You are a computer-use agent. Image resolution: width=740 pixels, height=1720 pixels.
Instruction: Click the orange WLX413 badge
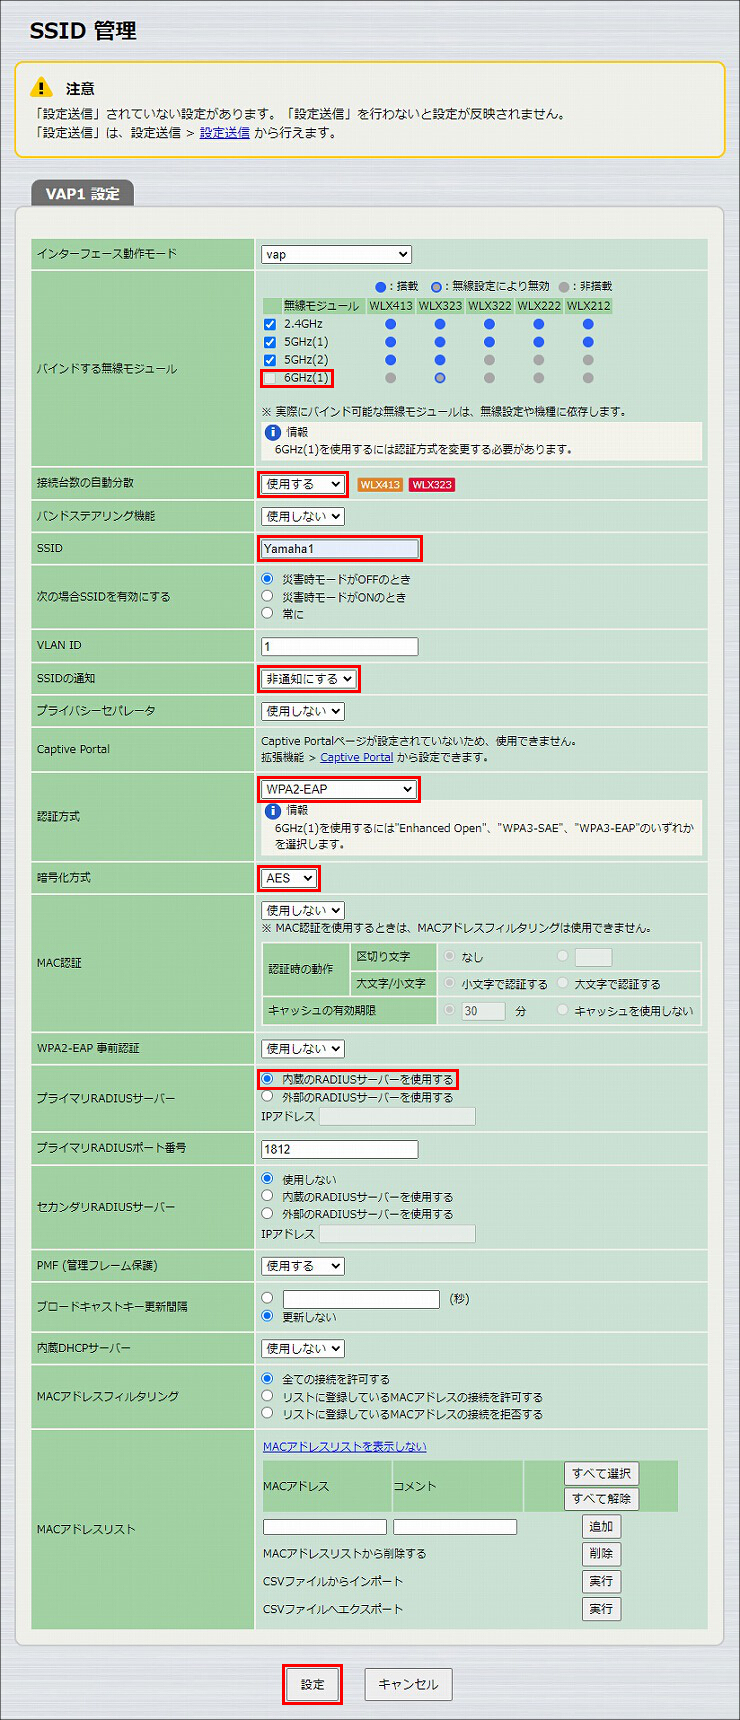(x=380, y=484)
